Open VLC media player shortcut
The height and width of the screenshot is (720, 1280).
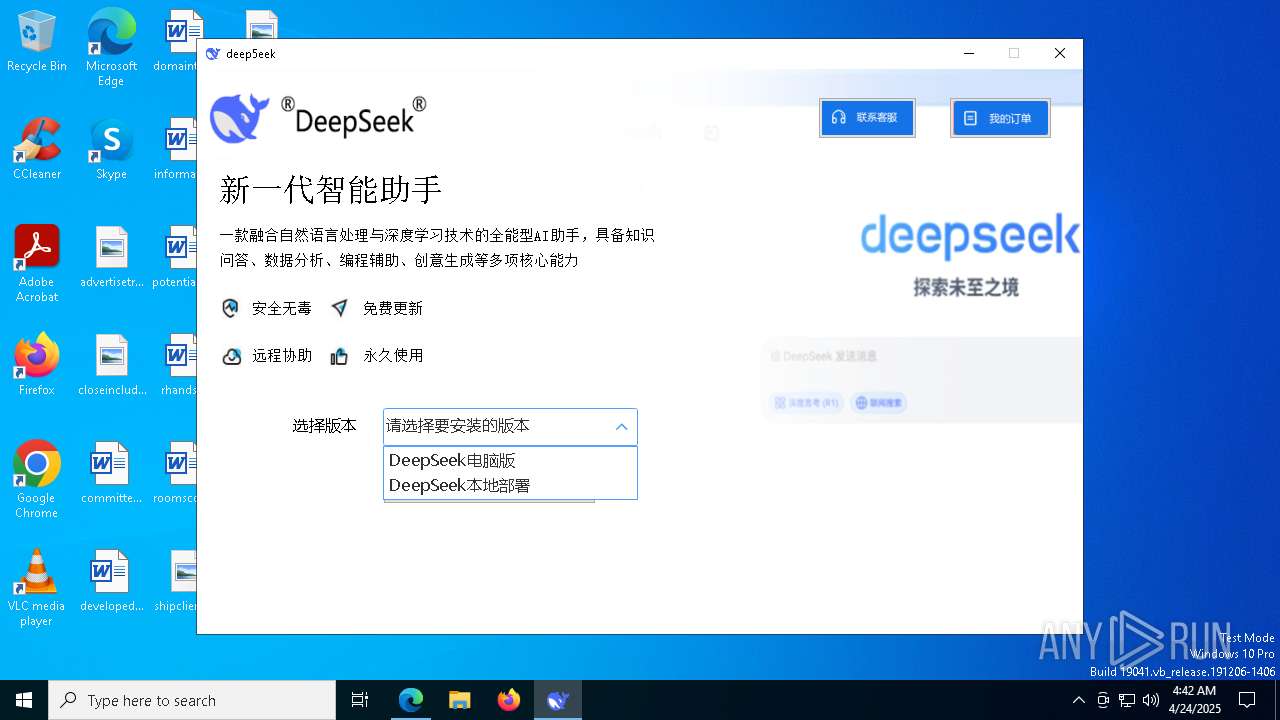[37, 587]
